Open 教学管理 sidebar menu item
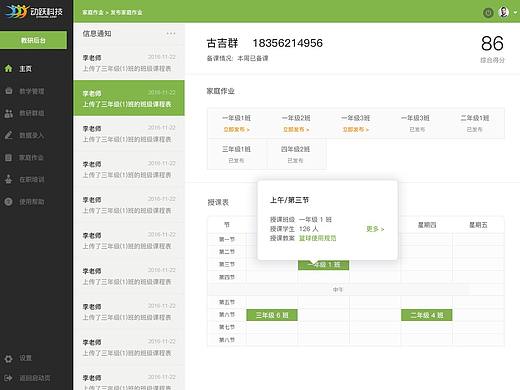Screen dimensions: 520x390 [32, 91]
